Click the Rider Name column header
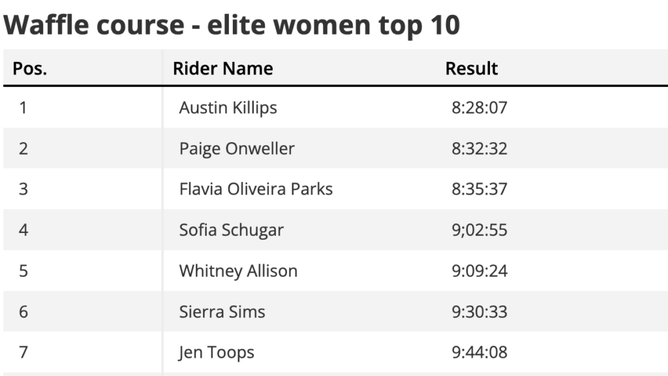This screenshot has width=668, height=376. click(x=223, y=68)
